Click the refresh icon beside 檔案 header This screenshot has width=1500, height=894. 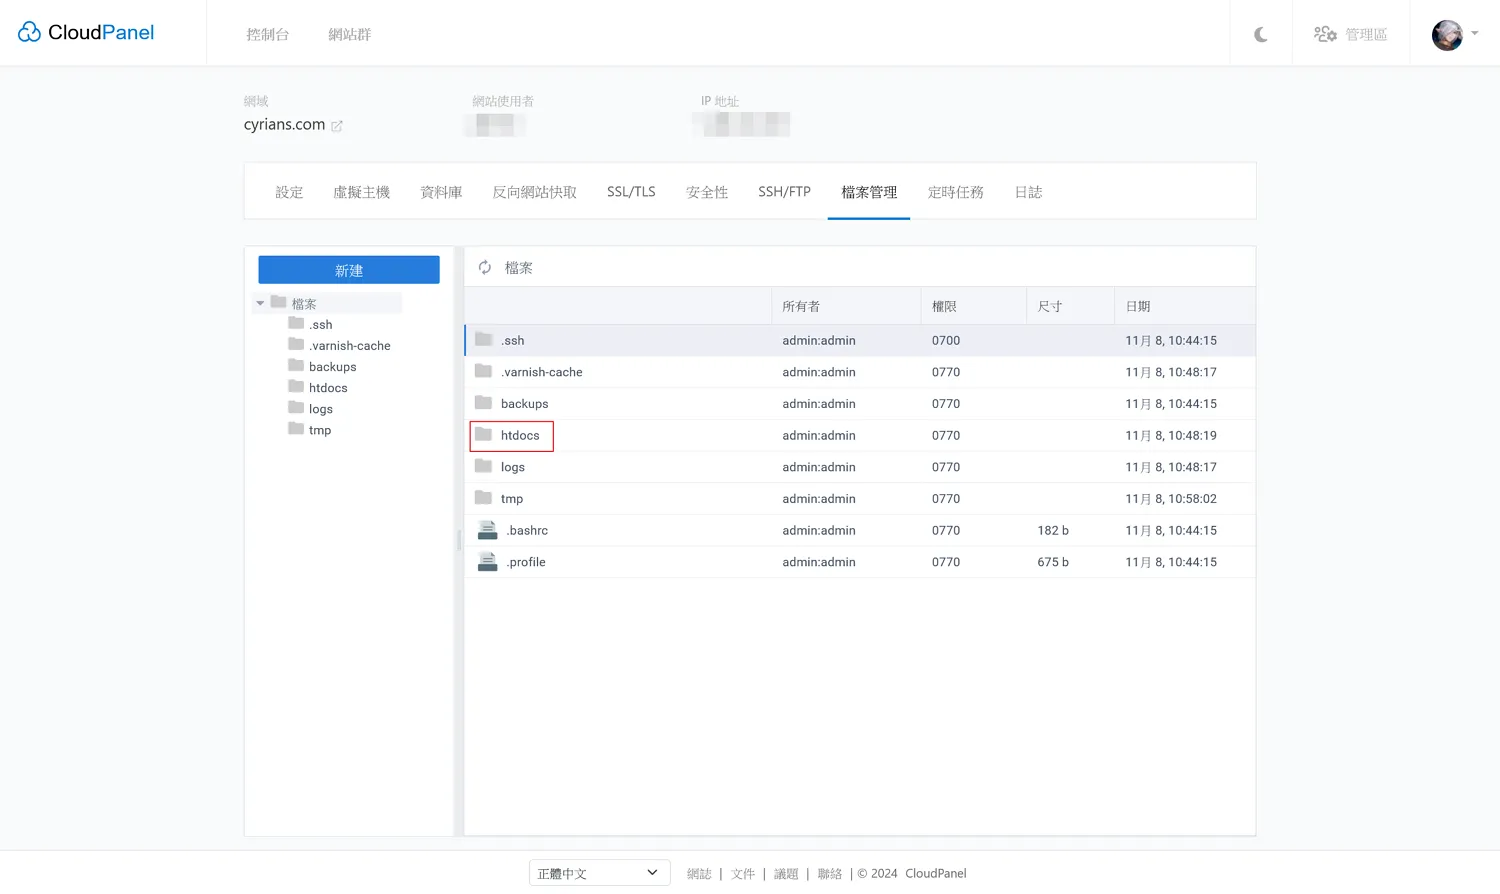click(x=485, y=268)
